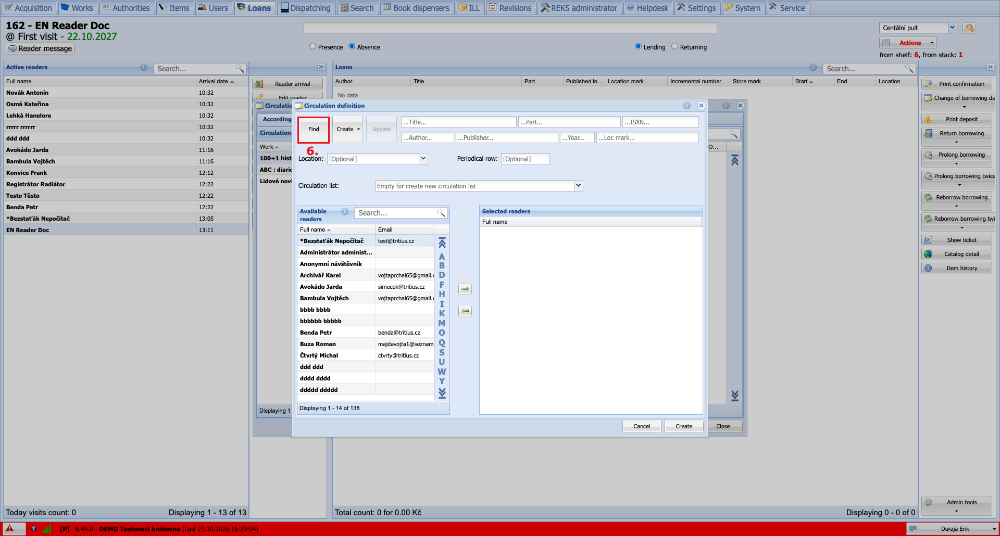The width and height of the screenshot is (1000, 536).
Task: Open the Create split-button menu
Action: pyautogui.click(x=348, y=130)
